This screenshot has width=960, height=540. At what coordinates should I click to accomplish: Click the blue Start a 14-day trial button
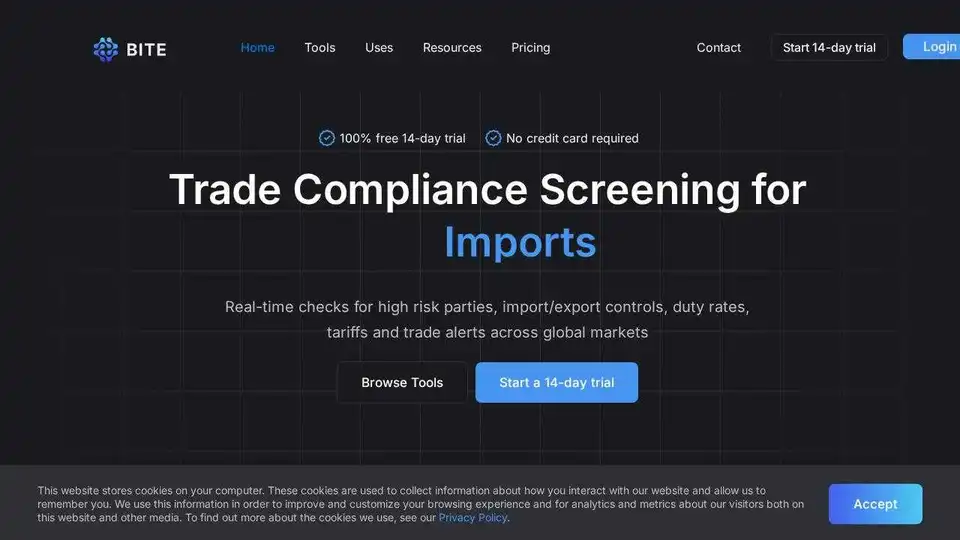click(556, 382)
